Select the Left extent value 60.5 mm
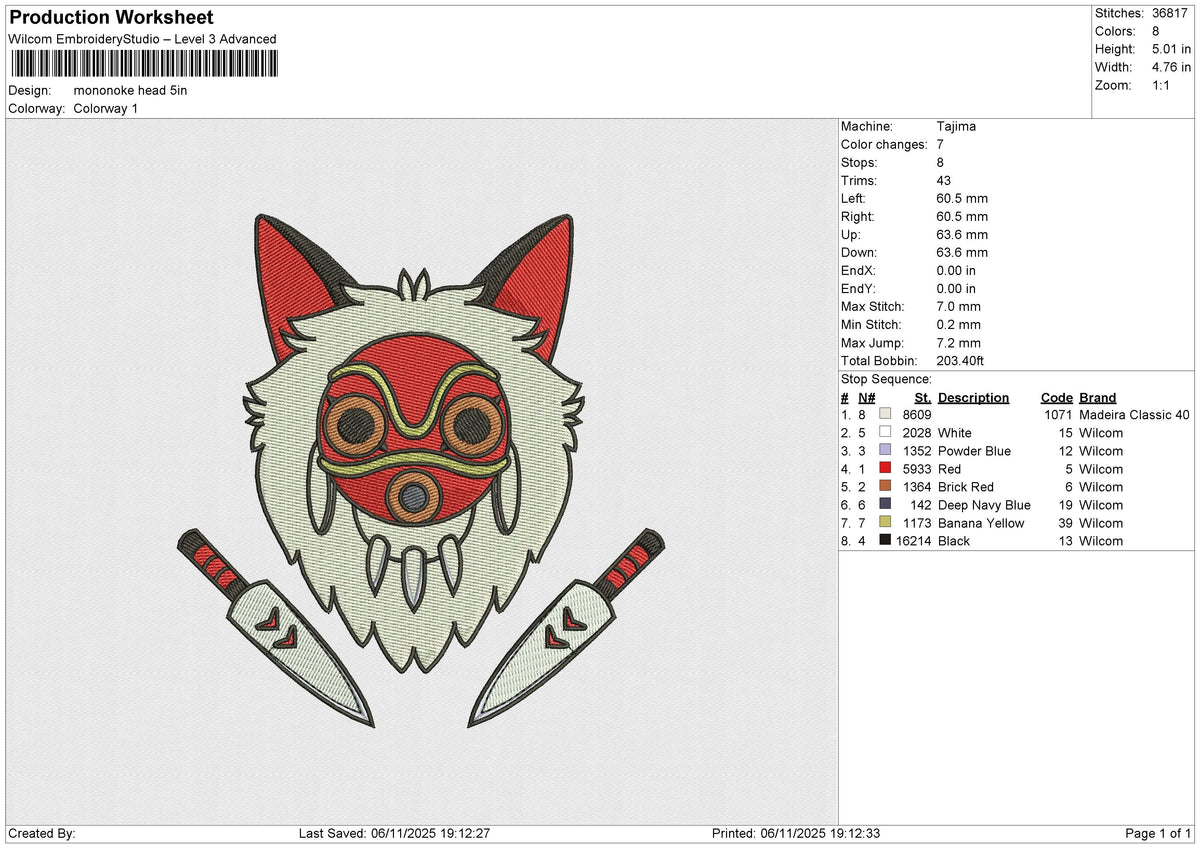This screenshot has width=1200, height=848. pyautogui.click(x=962, y=199)
